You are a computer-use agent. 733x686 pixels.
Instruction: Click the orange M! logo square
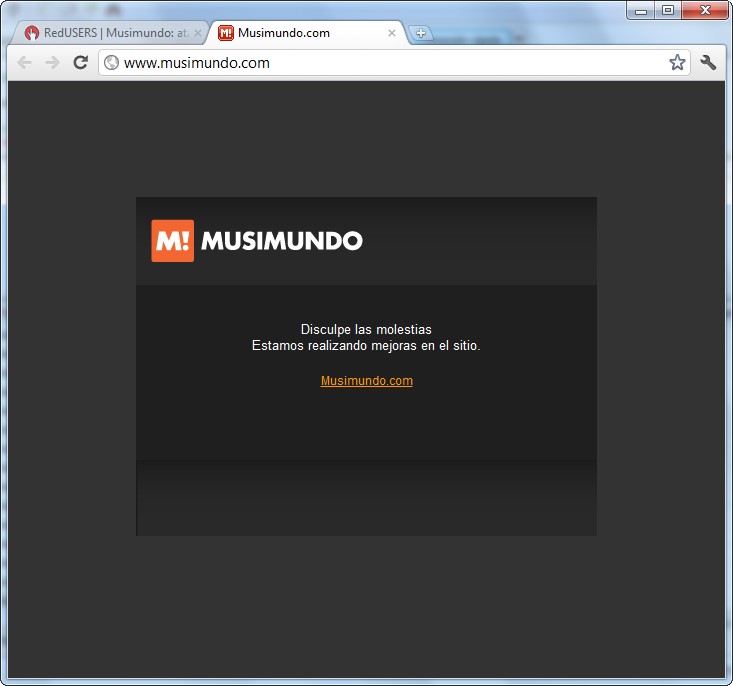click(172, 241)
